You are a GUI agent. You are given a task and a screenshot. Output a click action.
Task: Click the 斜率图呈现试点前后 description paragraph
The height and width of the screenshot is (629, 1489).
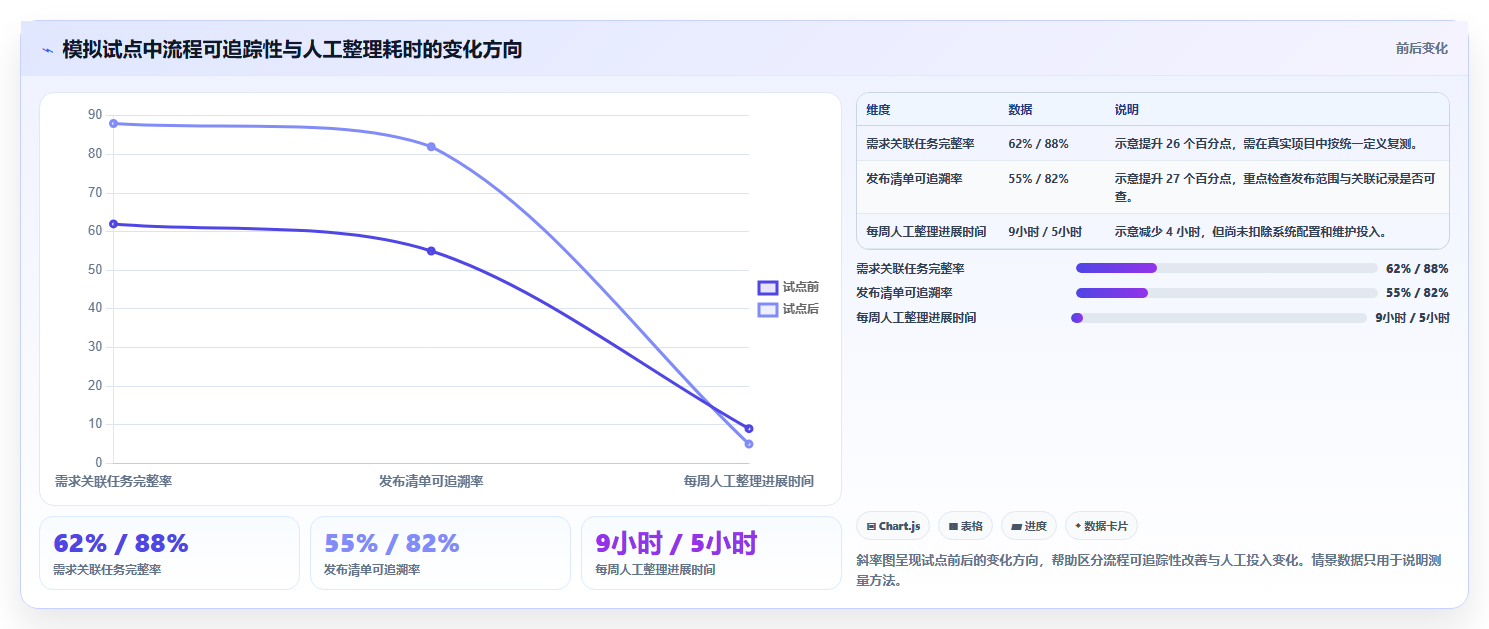pyautogui.click(x=1149, y=570)
